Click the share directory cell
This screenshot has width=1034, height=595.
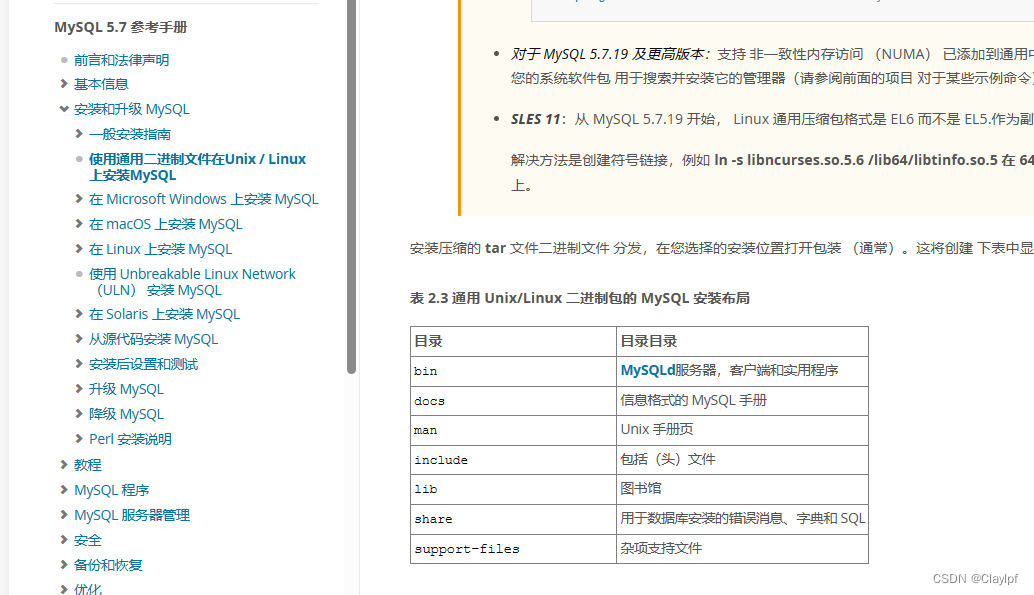click(513, 519)
